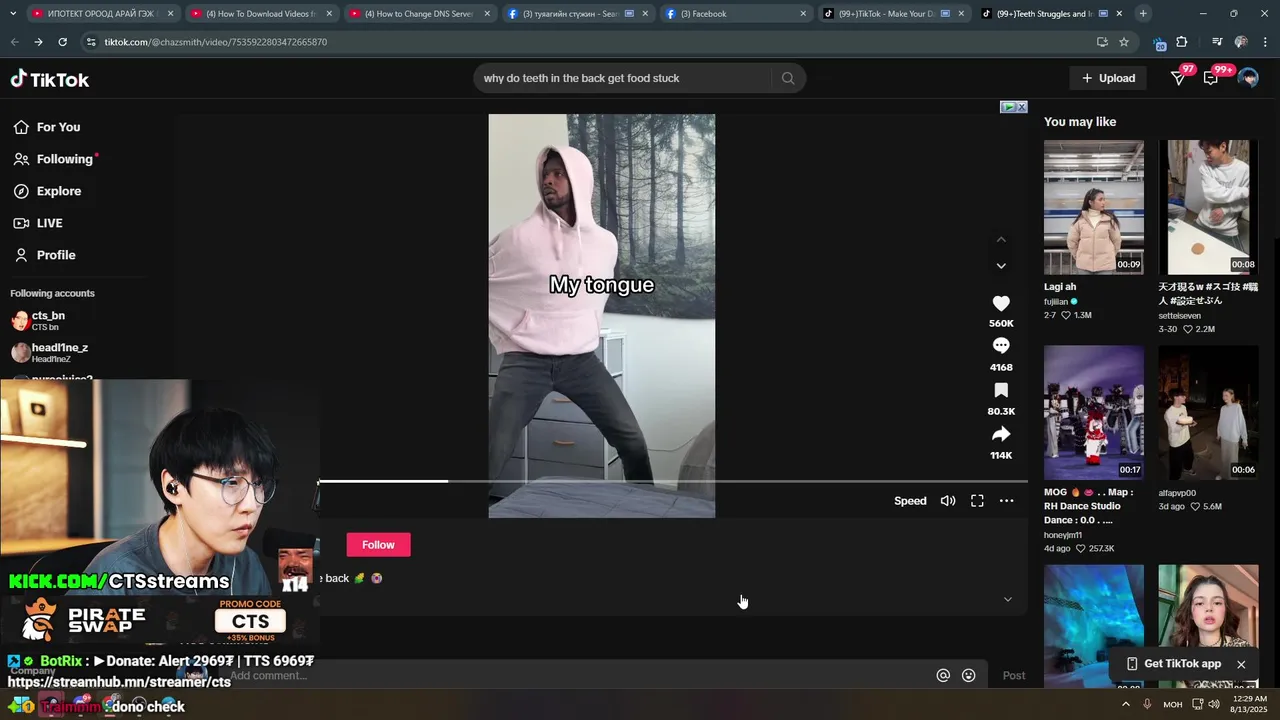Open headl1ne_z following account

tap(50, 352)
